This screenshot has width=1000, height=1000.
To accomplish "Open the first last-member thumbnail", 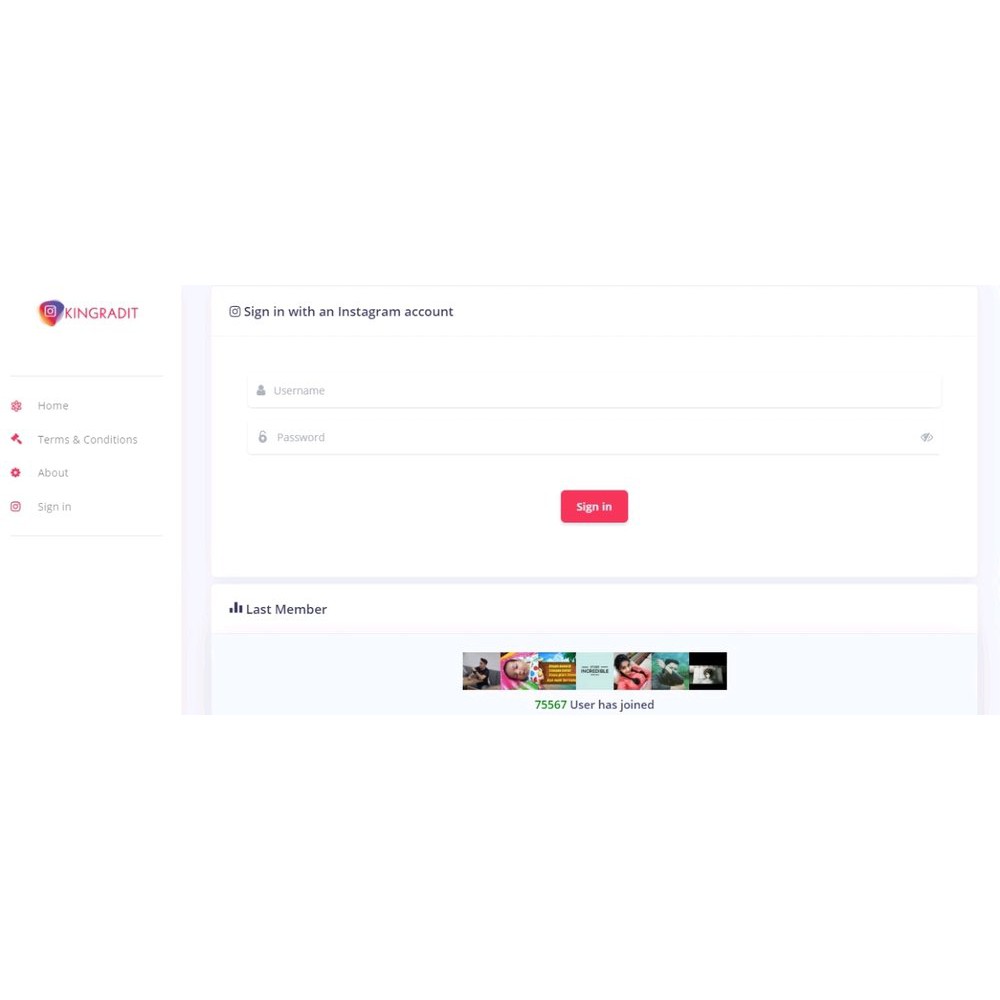I will pyautogui.click(x=481, y=671).
